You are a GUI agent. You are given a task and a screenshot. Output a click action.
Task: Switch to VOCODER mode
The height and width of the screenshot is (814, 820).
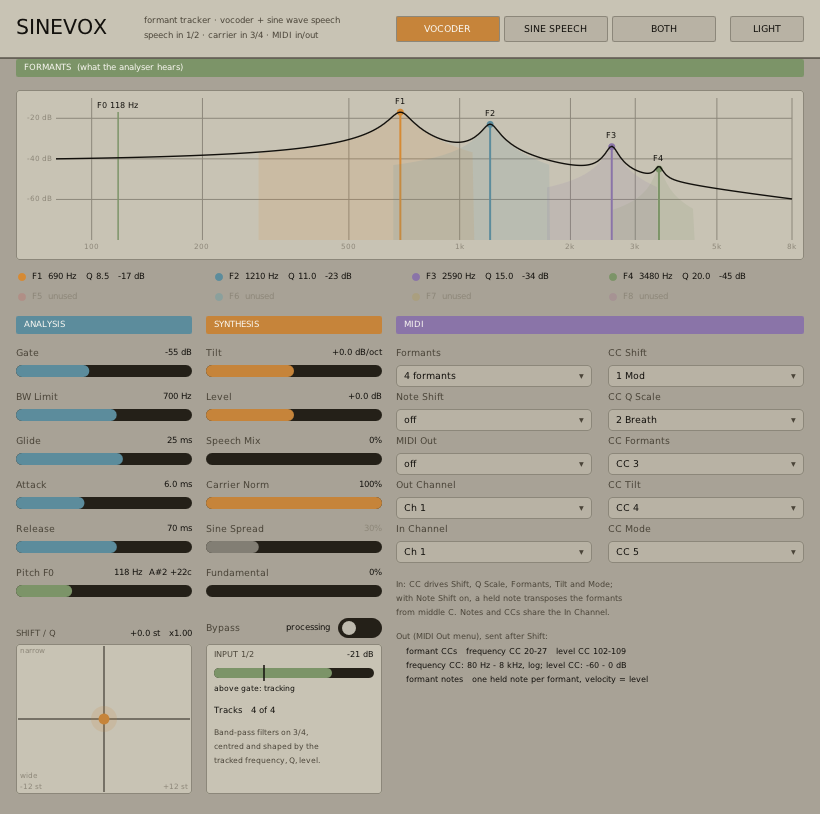pos(448,29)
